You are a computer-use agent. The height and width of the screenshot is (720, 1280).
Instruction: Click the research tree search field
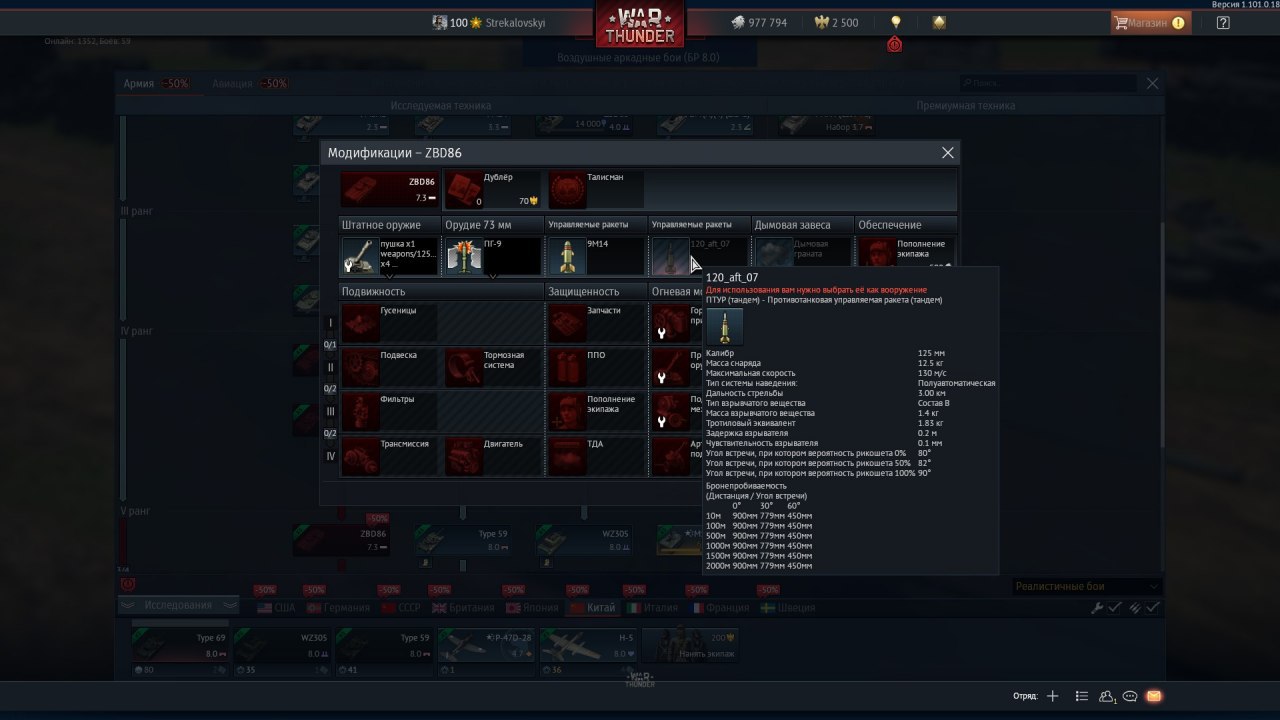[1050, 84]
